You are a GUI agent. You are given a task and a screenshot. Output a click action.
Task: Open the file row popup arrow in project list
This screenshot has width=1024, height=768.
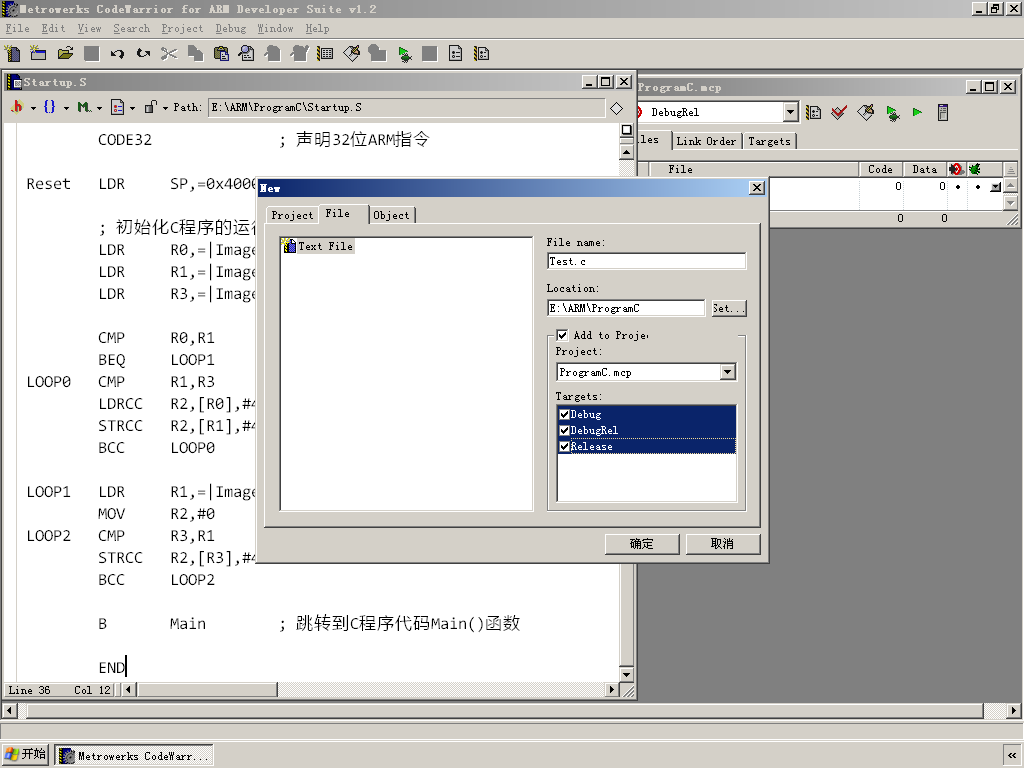click(x=995, y=187)
